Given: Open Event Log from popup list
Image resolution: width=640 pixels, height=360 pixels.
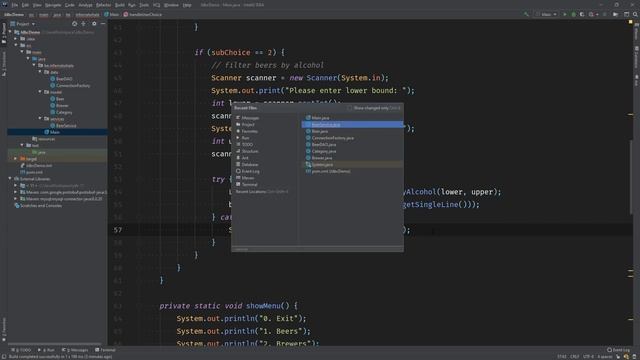Looking at the screenshot, I should pos(247,171).
